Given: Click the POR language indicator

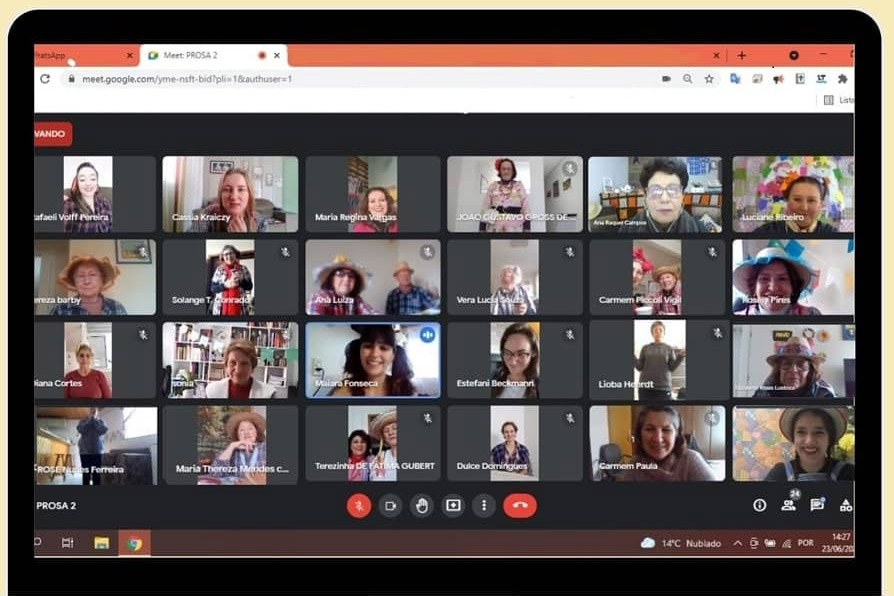Looking at the screenshot, I should (x=806, y=543).
